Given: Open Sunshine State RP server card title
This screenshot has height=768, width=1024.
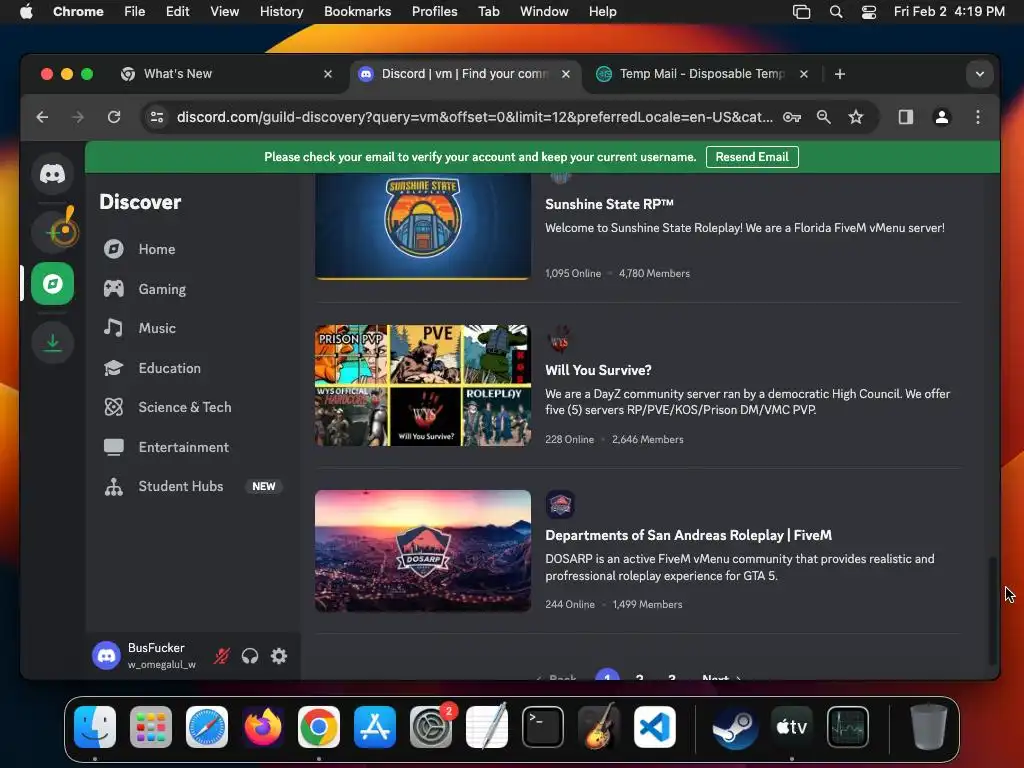Looking at the screenshot, I should point(609,204).
